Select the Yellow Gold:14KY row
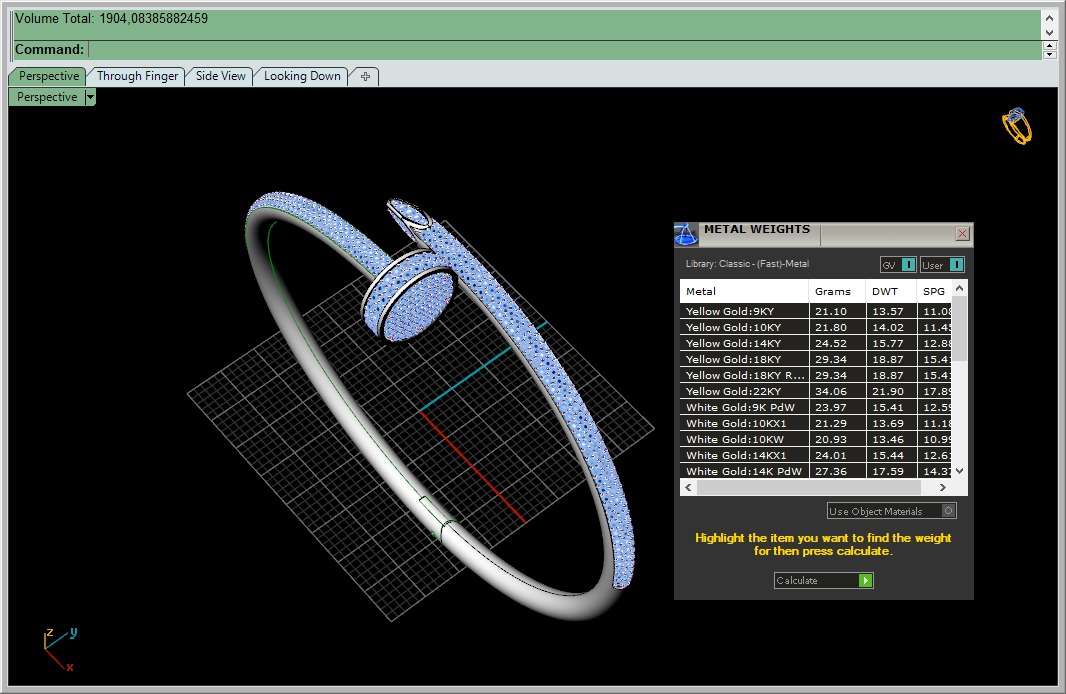This screenshot has height=694, width=1066. coord(816,343)
